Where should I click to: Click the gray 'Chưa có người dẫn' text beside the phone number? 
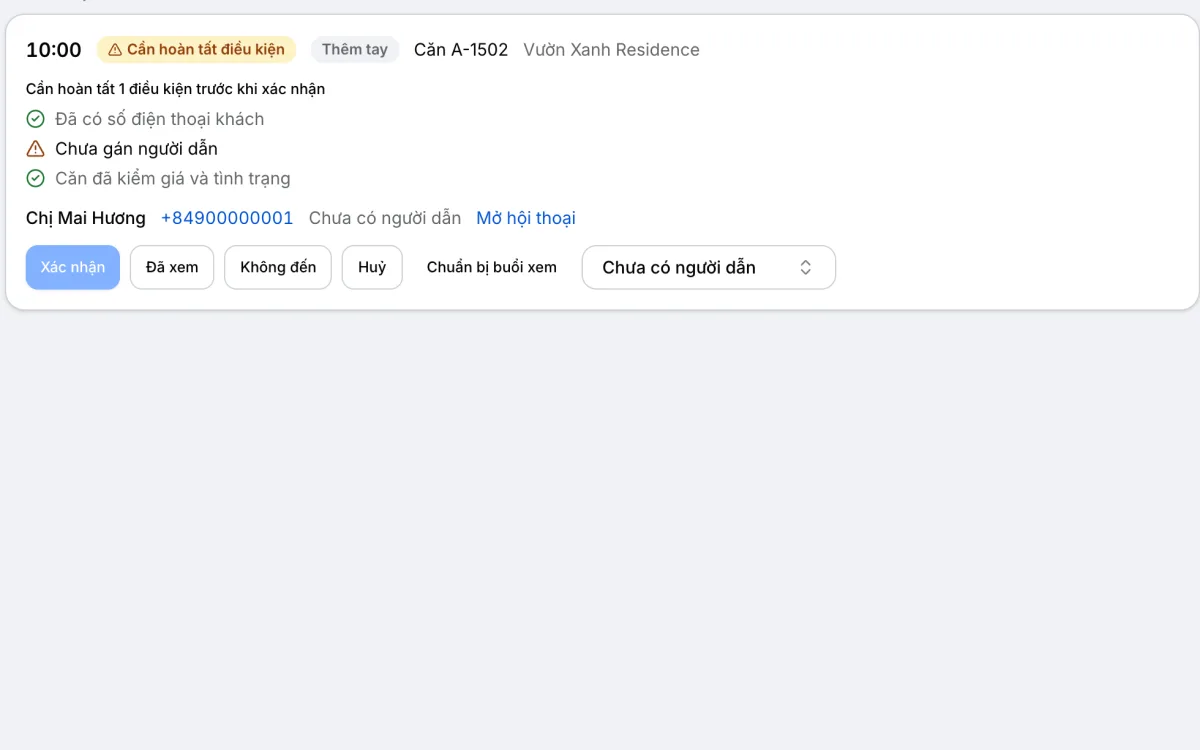(385, 218)
